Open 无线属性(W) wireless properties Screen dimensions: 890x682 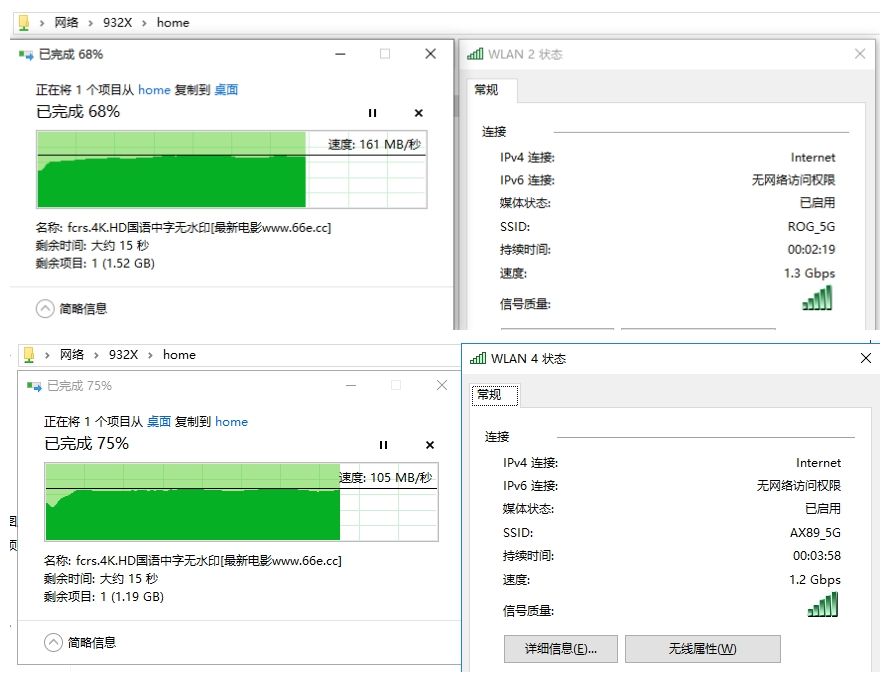[x=703, y=649]
